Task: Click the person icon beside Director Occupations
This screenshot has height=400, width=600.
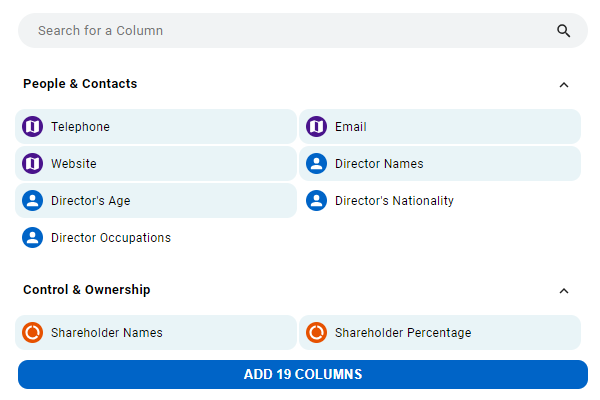Action: coord(33,238)
